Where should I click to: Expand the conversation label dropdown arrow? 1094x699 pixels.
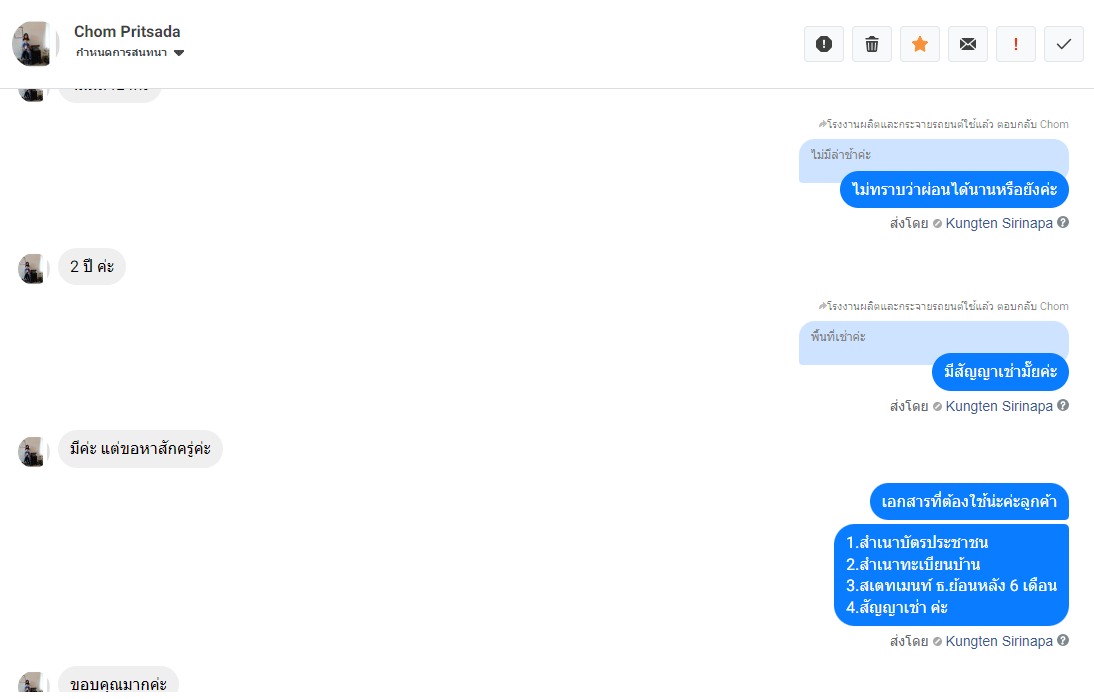coord(179,53)
